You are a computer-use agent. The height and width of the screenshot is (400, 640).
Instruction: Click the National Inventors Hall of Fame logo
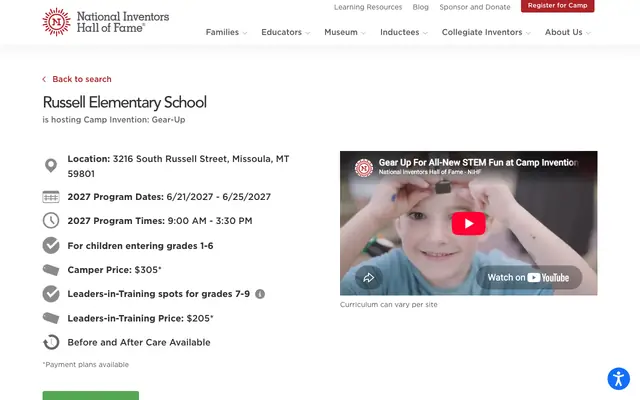coord(106,22)
